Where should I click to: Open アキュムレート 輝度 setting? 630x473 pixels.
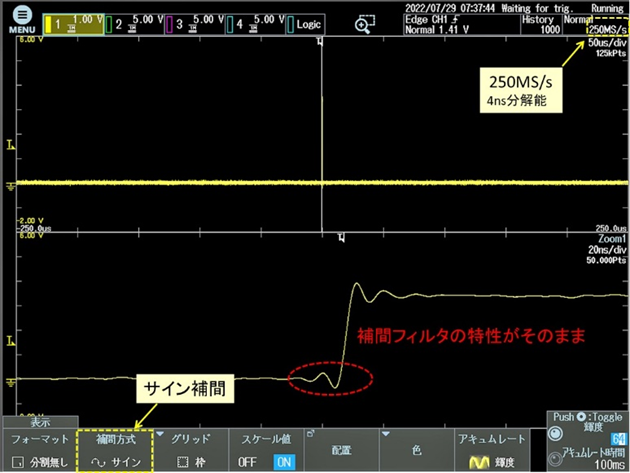click(492, 450)
